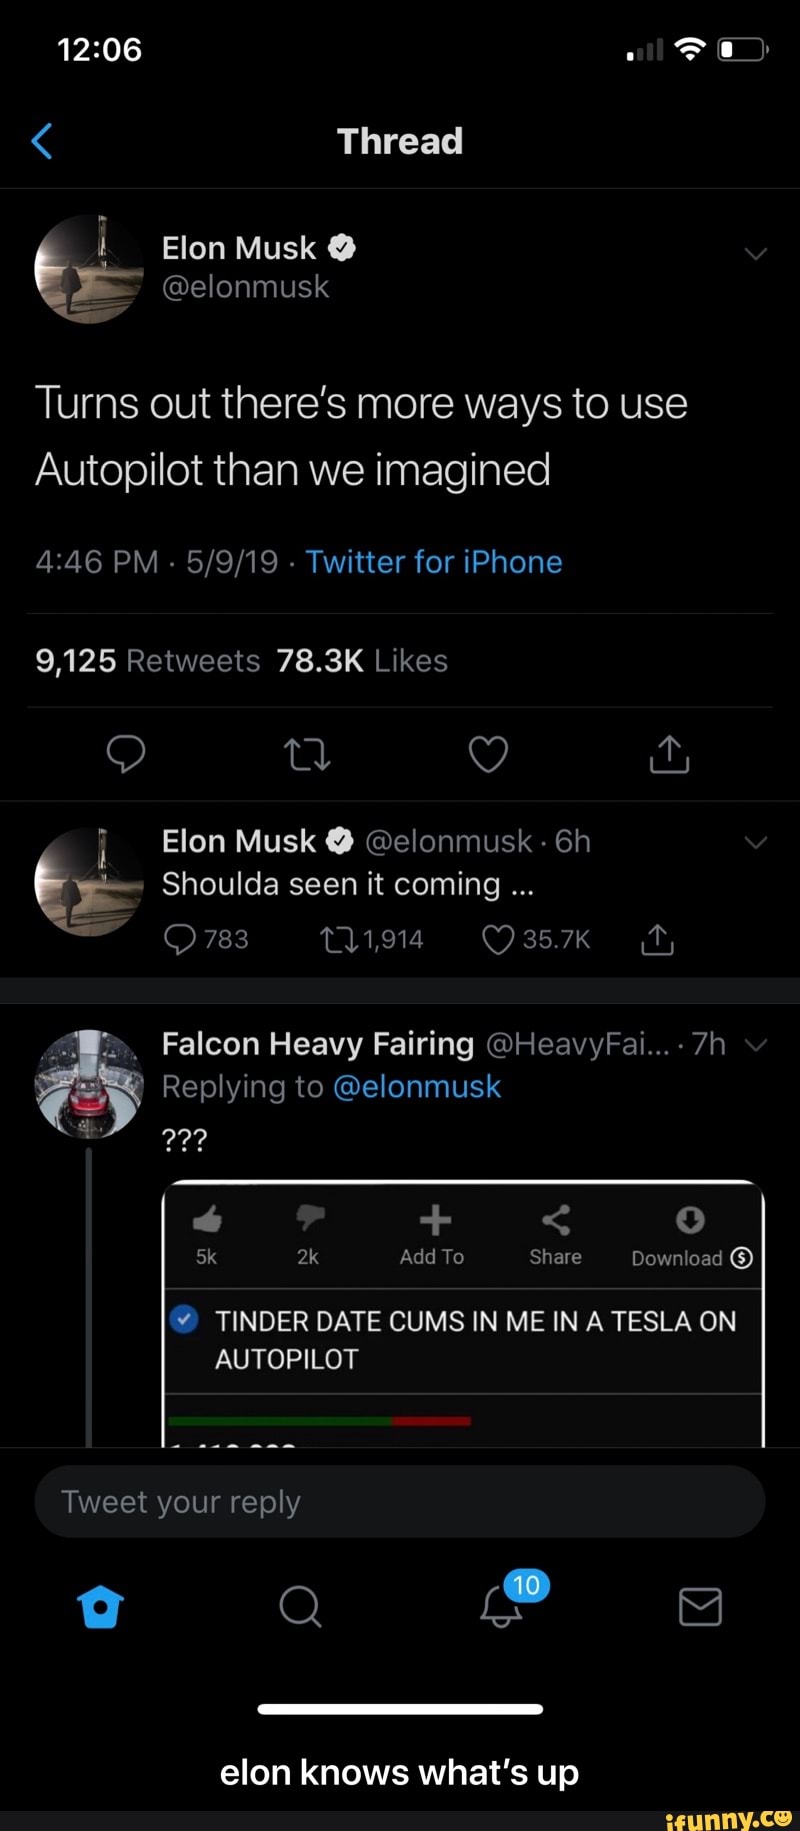Open chevron menu on second Elon tweet

point(756,842)
